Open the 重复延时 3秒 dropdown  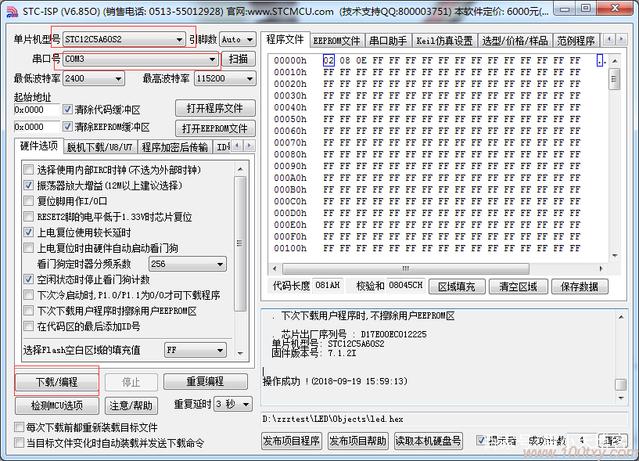(x=234, y=404)
